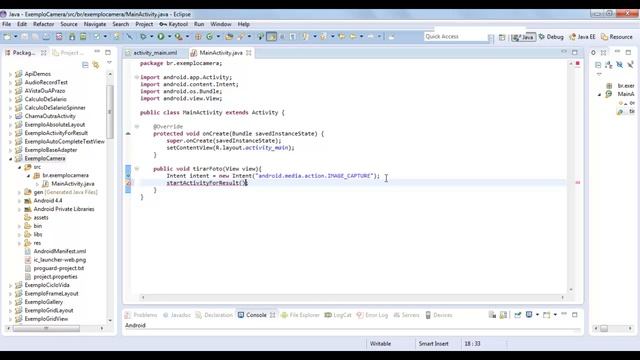Click the Save toolbar icon

click(x=24, y=37)
